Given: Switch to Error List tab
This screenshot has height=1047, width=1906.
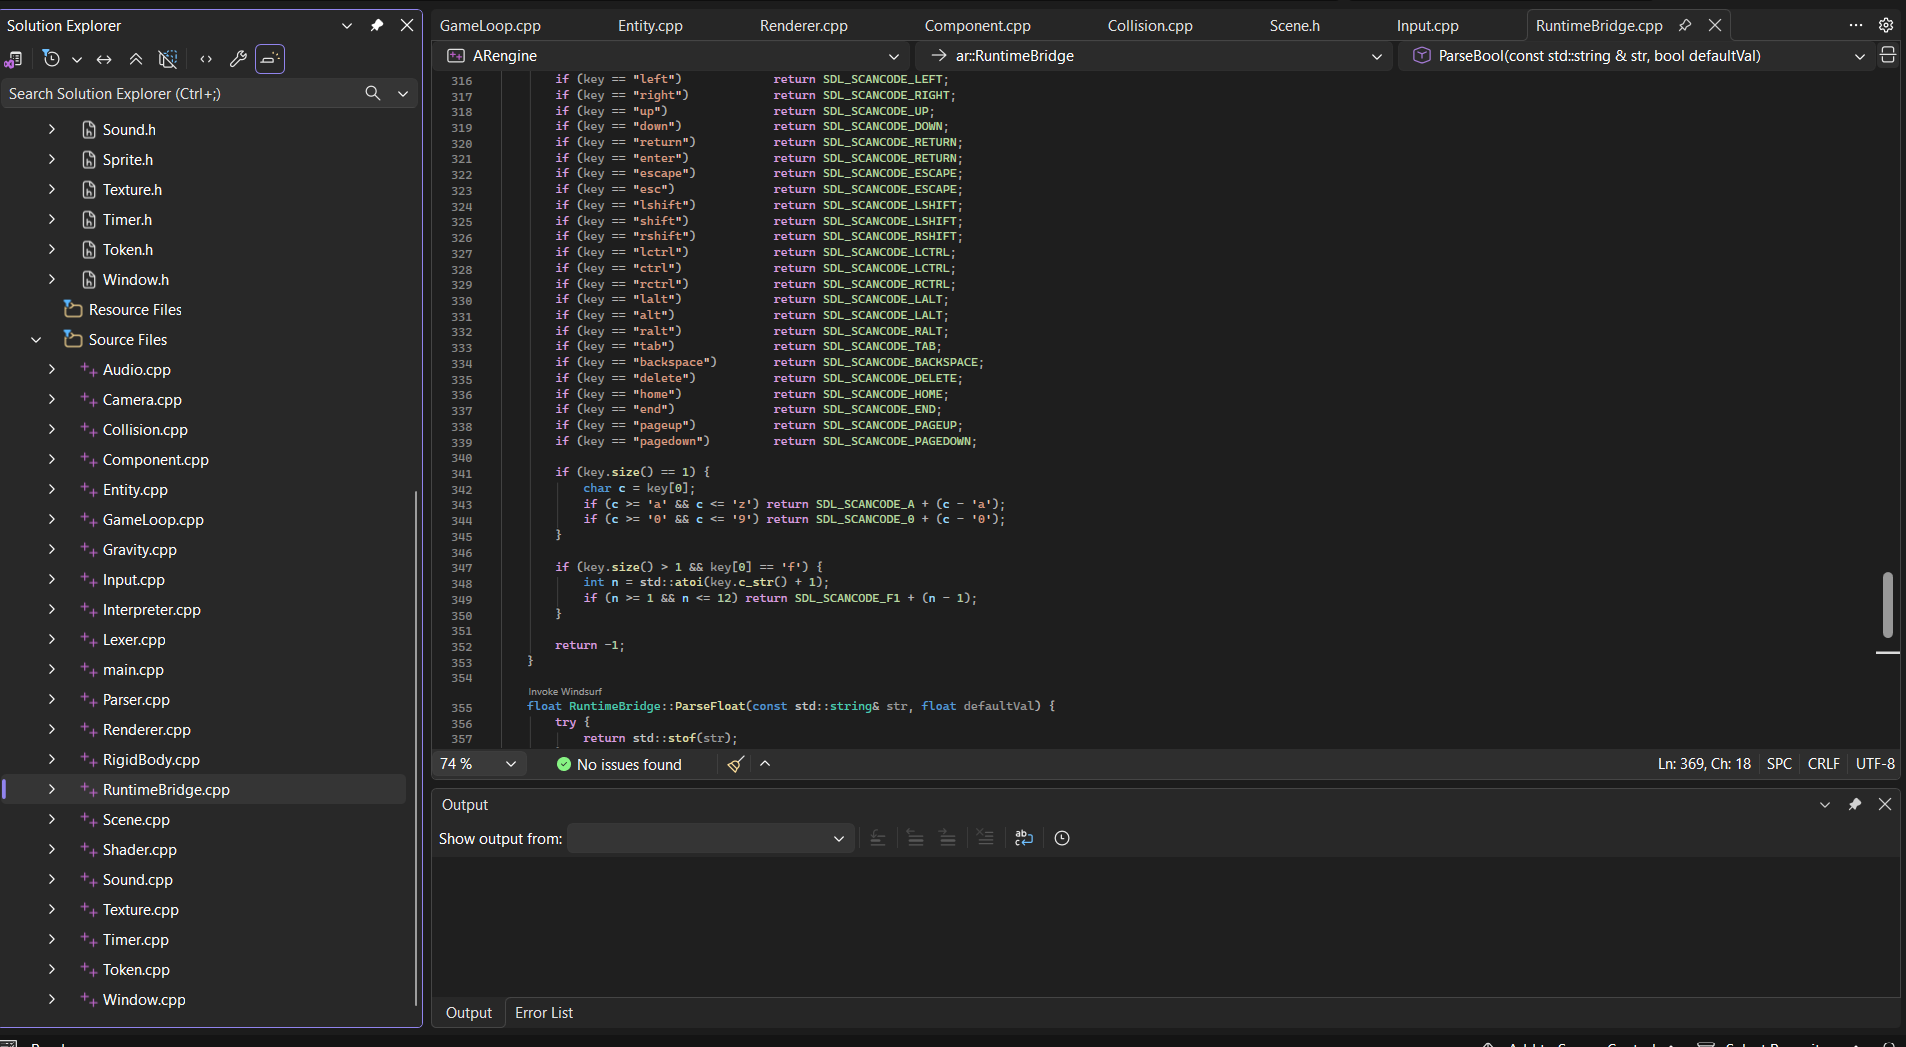Looking at the screenshot, I should (x=544, y=1012).
